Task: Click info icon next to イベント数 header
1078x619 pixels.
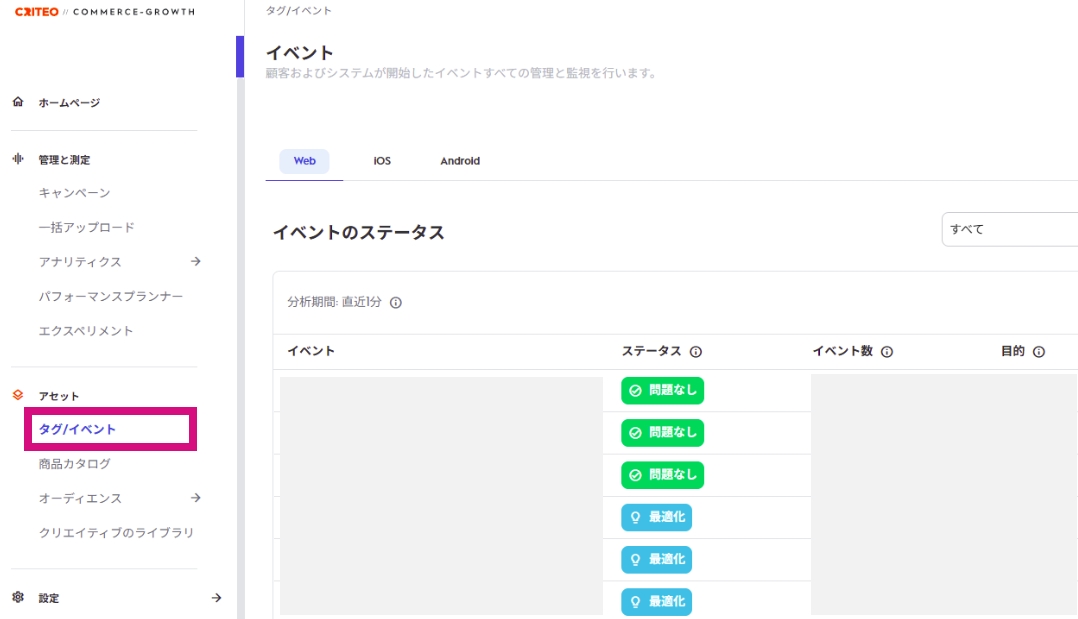Action: [887, 351]
